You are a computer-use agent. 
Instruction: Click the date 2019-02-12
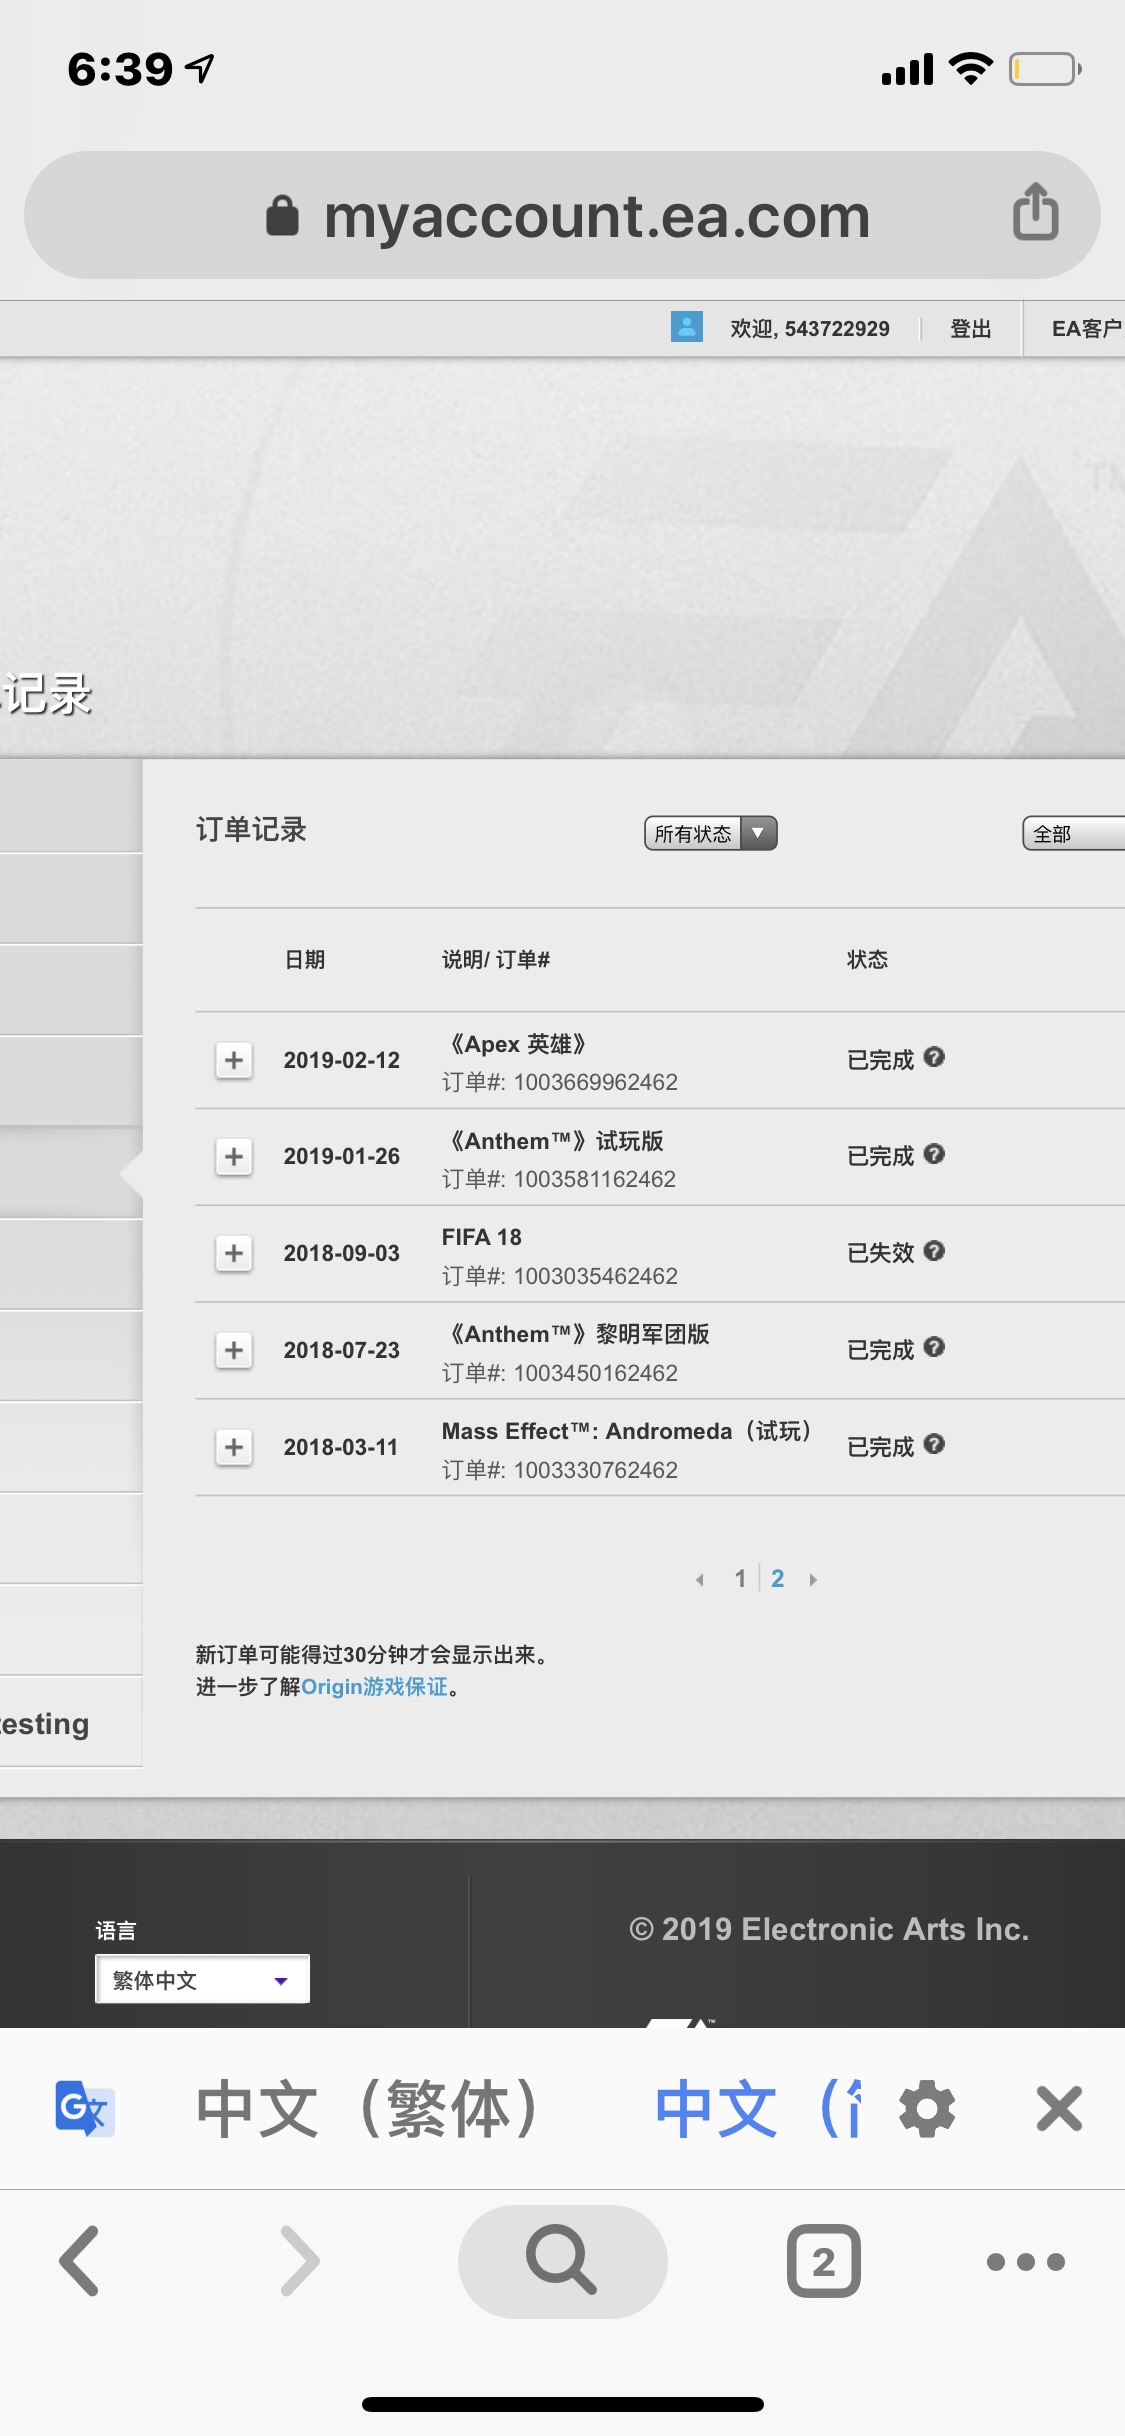341,1060
